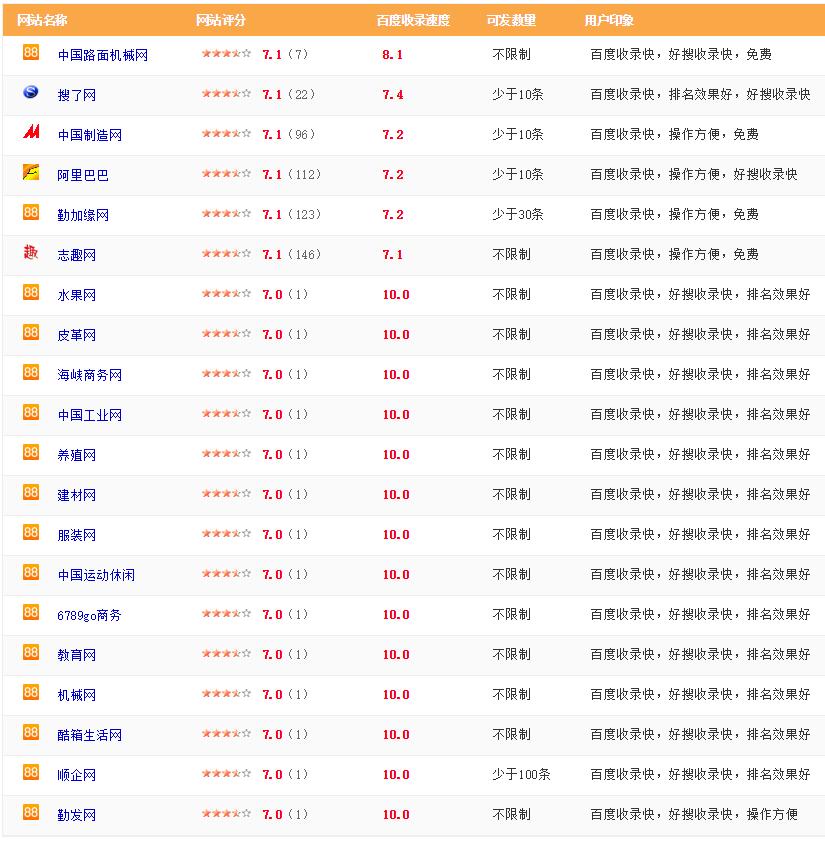This screenshot has height=841, width=825.
Task: Open the 阿里巴巴 link
Action: coord(83,175)
